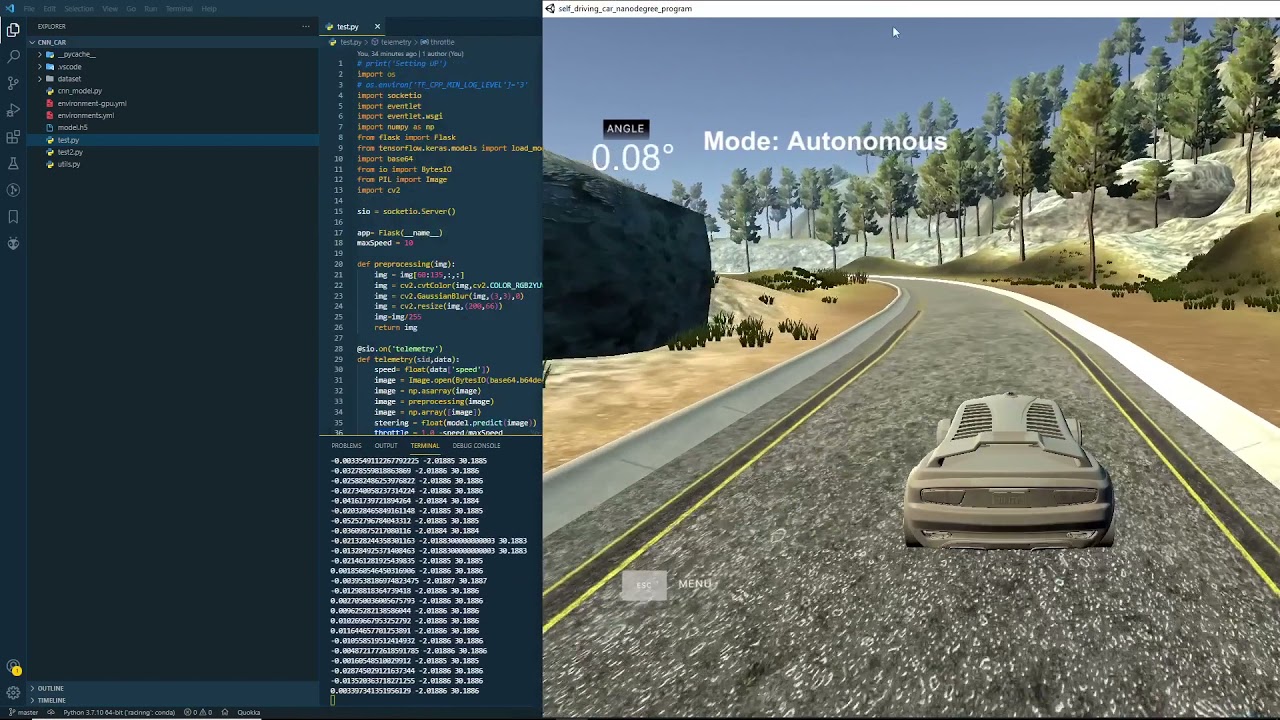Close the test.py editor tab
The image size is (1280, 720).
click(377, 26)
